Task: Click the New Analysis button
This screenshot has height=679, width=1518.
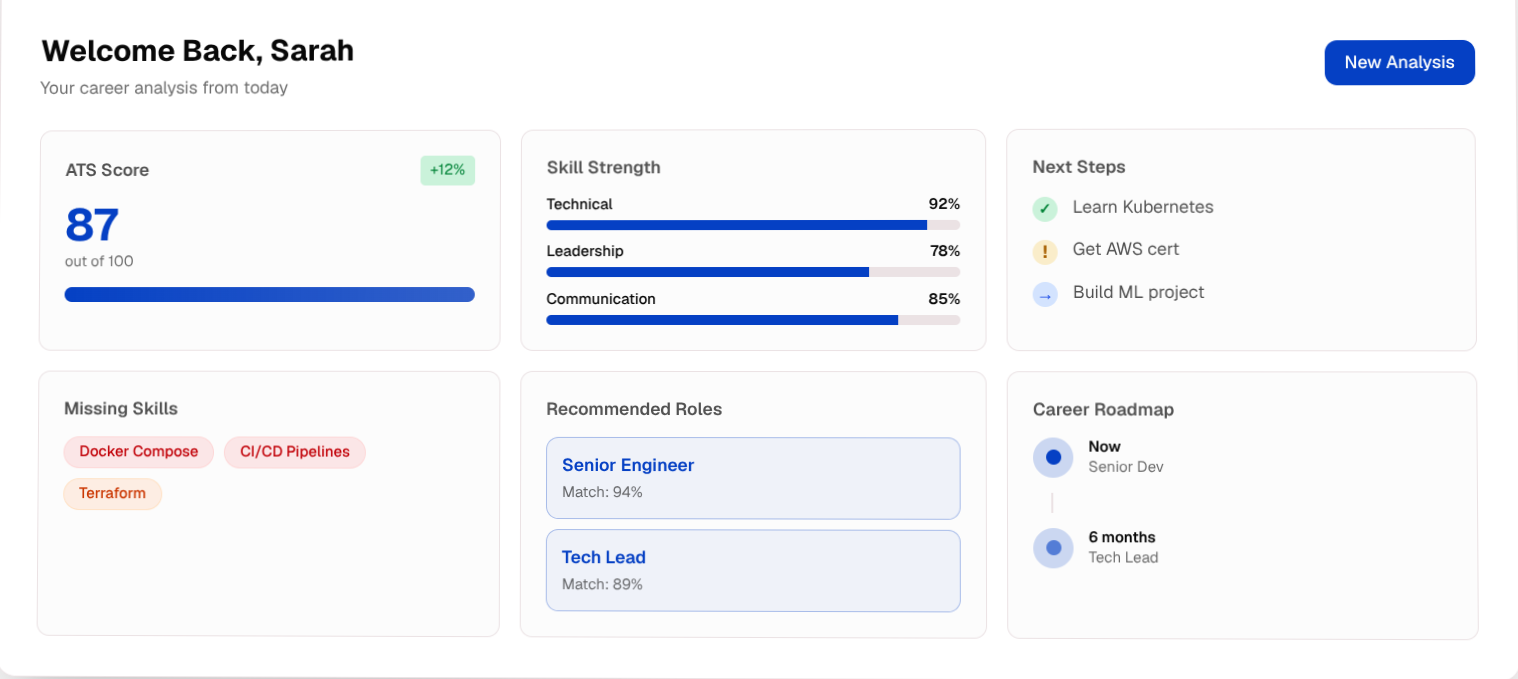Action: (x=1399, y=62)
